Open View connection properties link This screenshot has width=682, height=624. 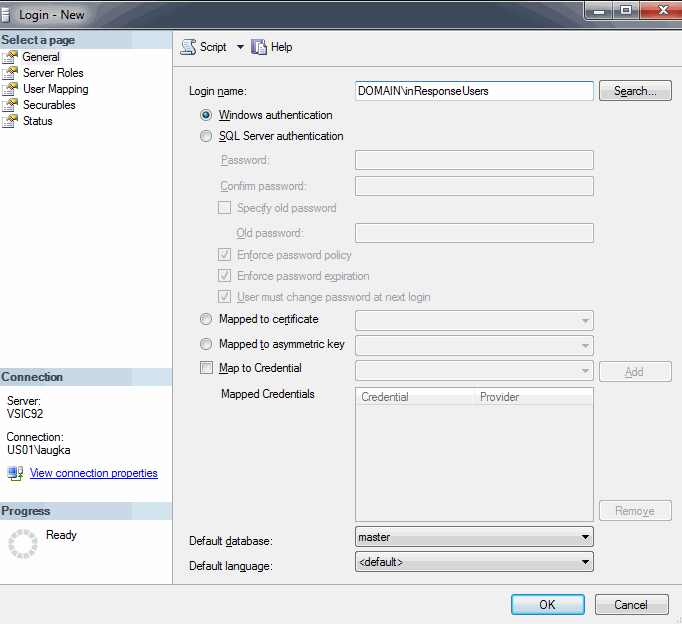coord(94,473)
